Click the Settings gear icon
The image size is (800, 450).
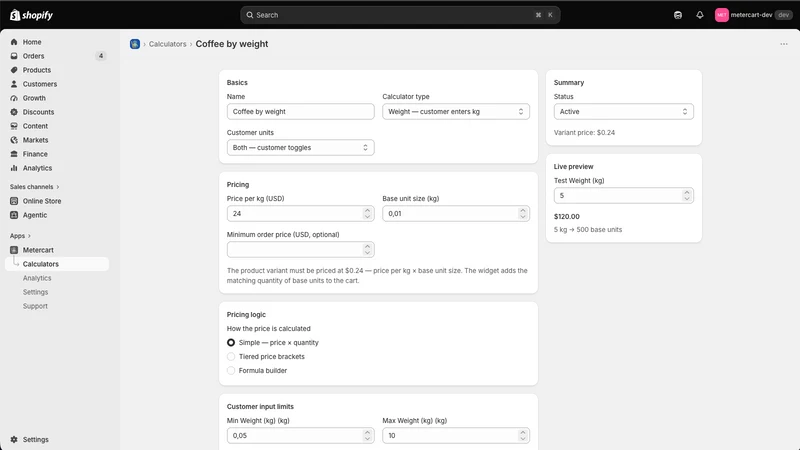[14, 439]
